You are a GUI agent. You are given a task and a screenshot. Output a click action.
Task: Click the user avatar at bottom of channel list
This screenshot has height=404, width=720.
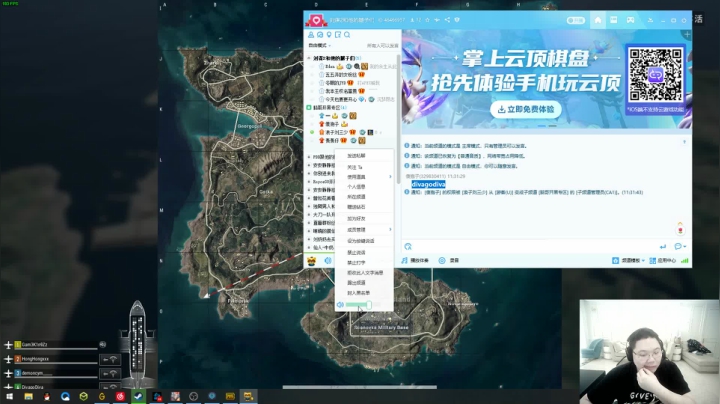311,261
